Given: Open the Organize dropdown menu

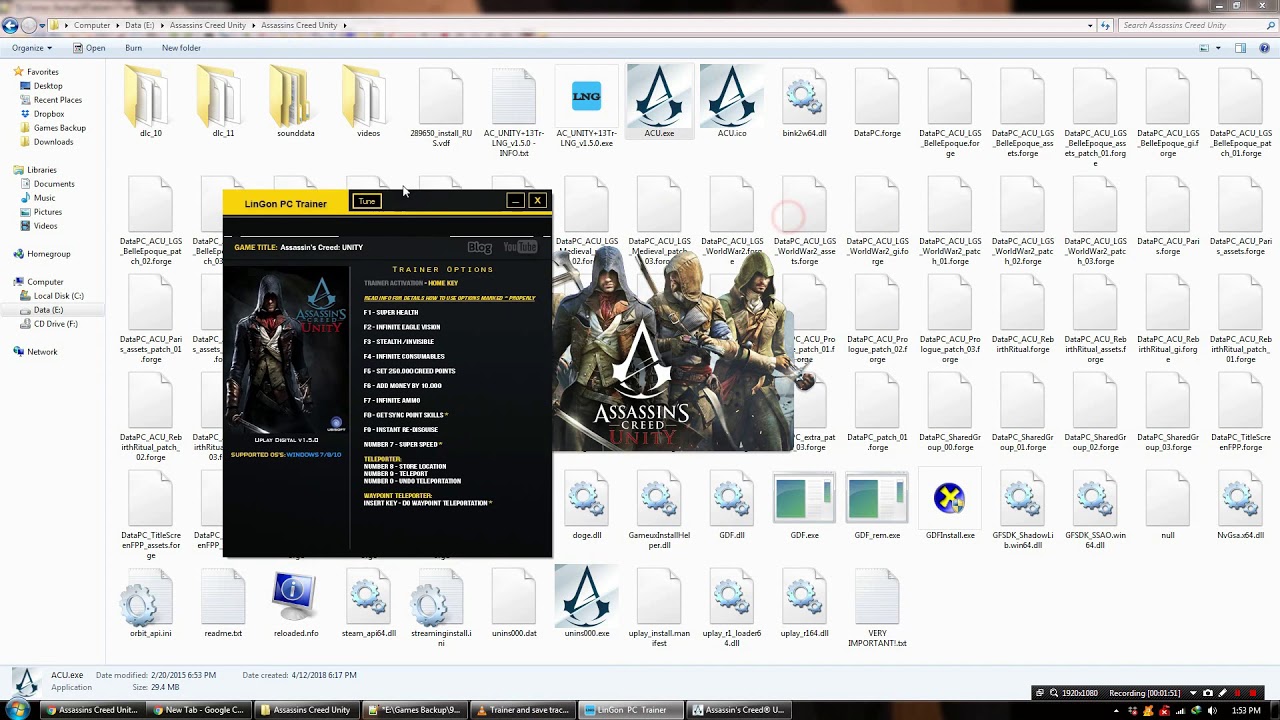Looking at the screenshot, I should pyautogui.click(x=31, y=48).
